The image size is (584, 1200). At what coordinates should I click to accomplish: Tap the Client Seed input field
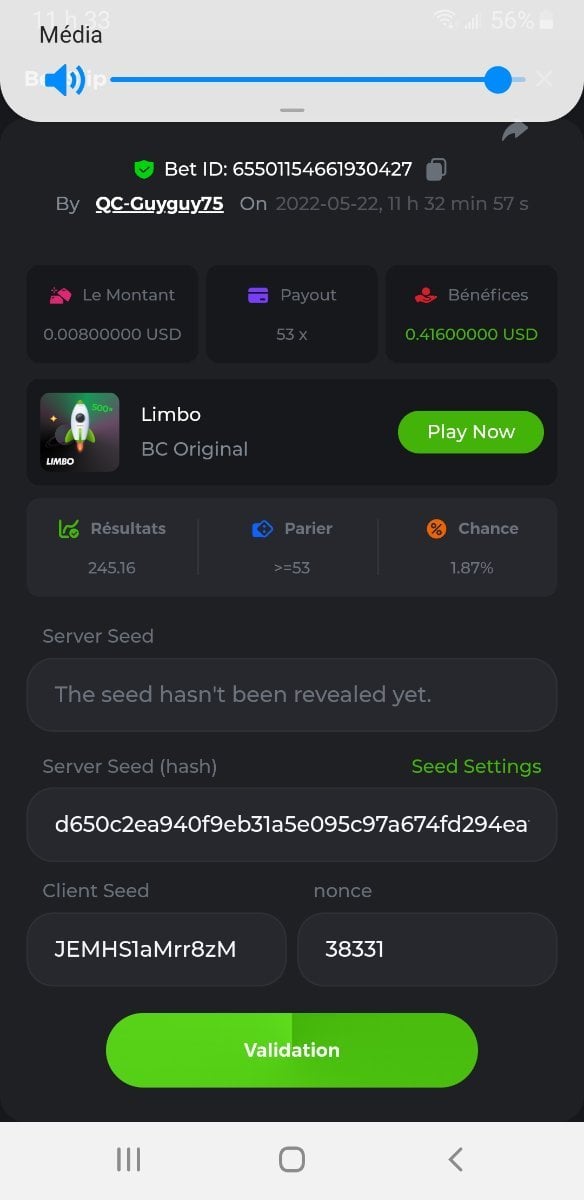[x=156, y=949]
